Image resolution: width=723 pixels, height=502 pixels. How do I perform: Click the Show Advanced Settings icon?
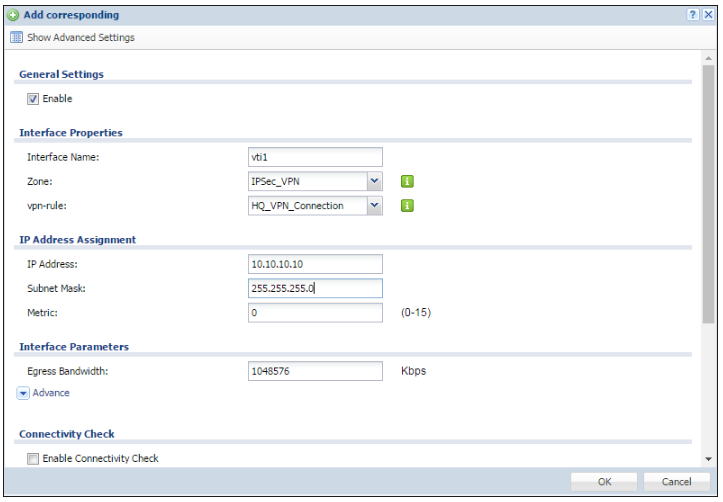(x=16, y=38)
